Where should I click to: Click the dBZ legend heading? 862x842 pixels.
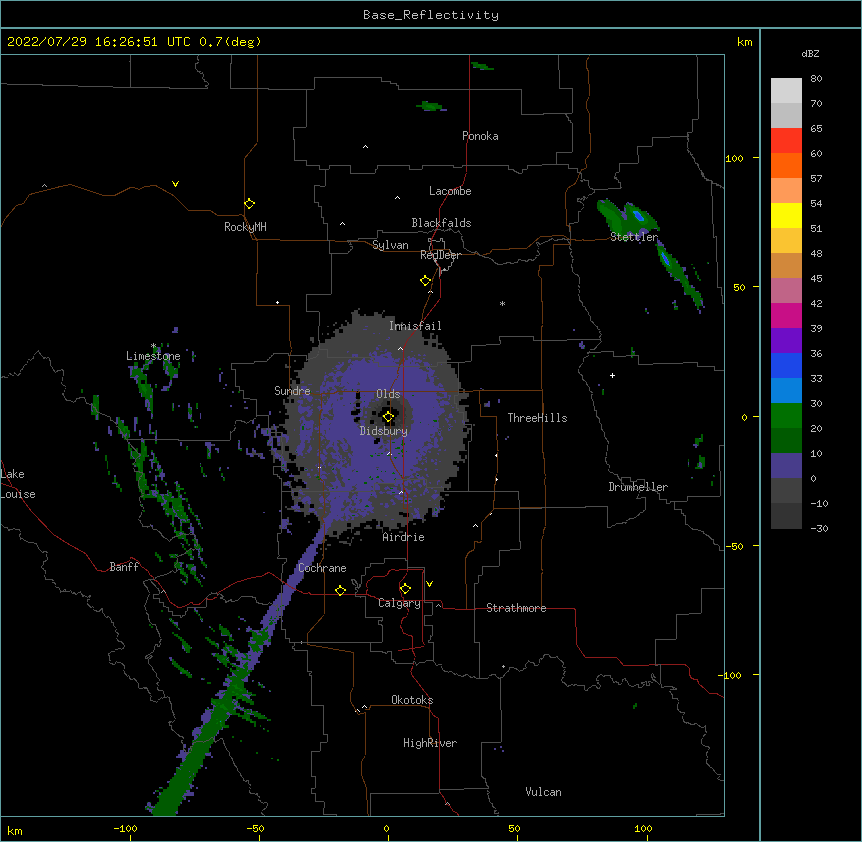tap(810, 54)
